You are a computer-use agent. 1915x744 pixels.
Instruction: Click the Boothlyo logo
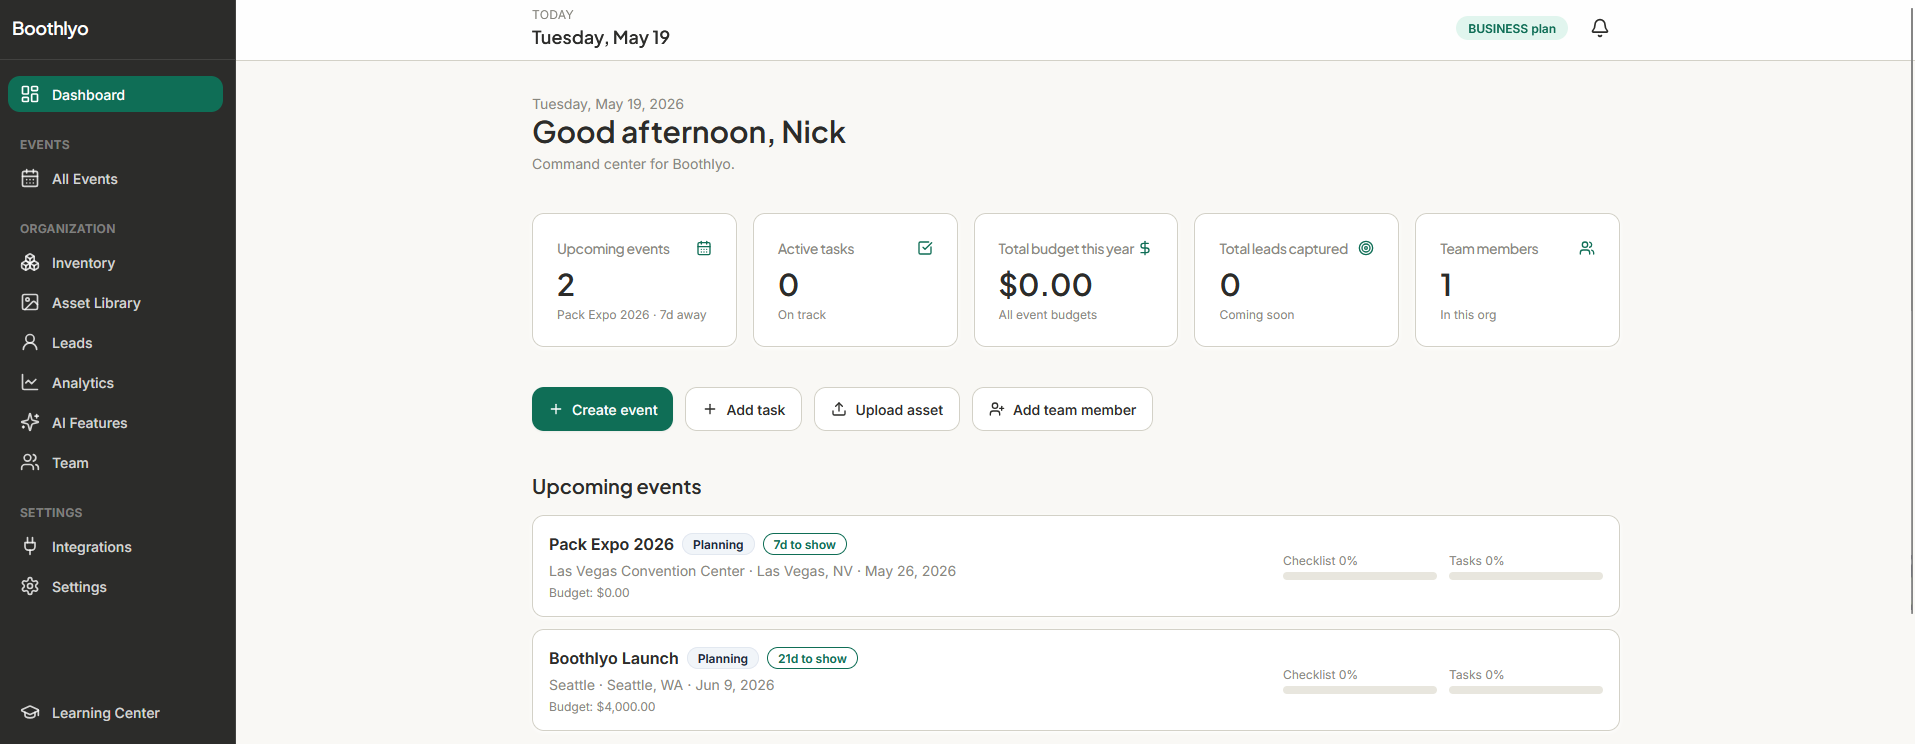[x=50, y=29]
